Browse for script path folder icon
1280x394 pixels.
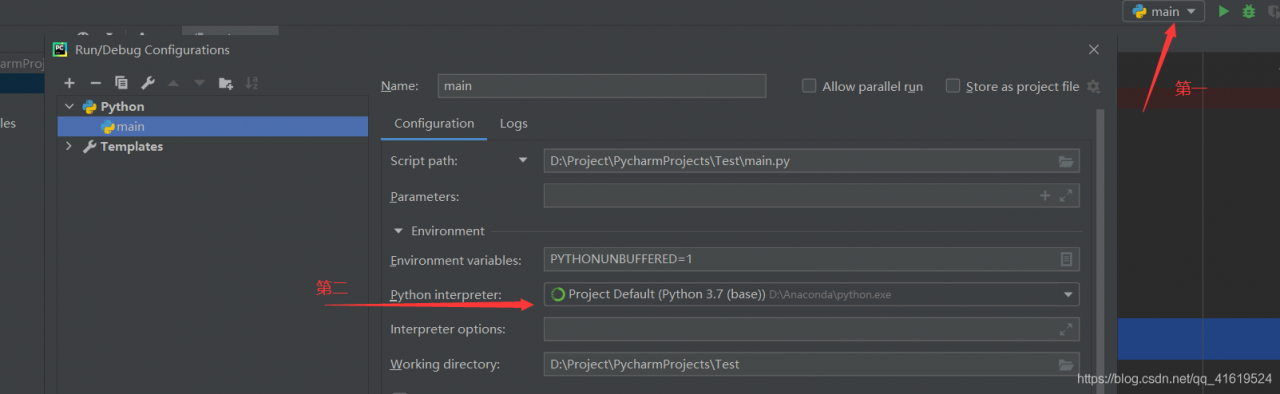[x=1066, y=161]
